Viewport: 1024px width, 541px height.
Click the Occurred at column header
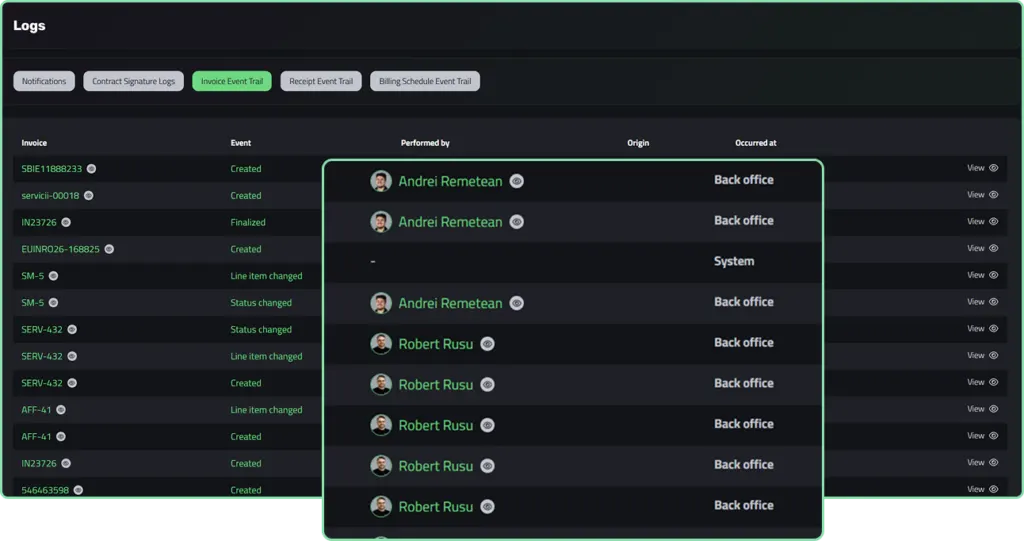pyautogui.click(x=756, y=142)
